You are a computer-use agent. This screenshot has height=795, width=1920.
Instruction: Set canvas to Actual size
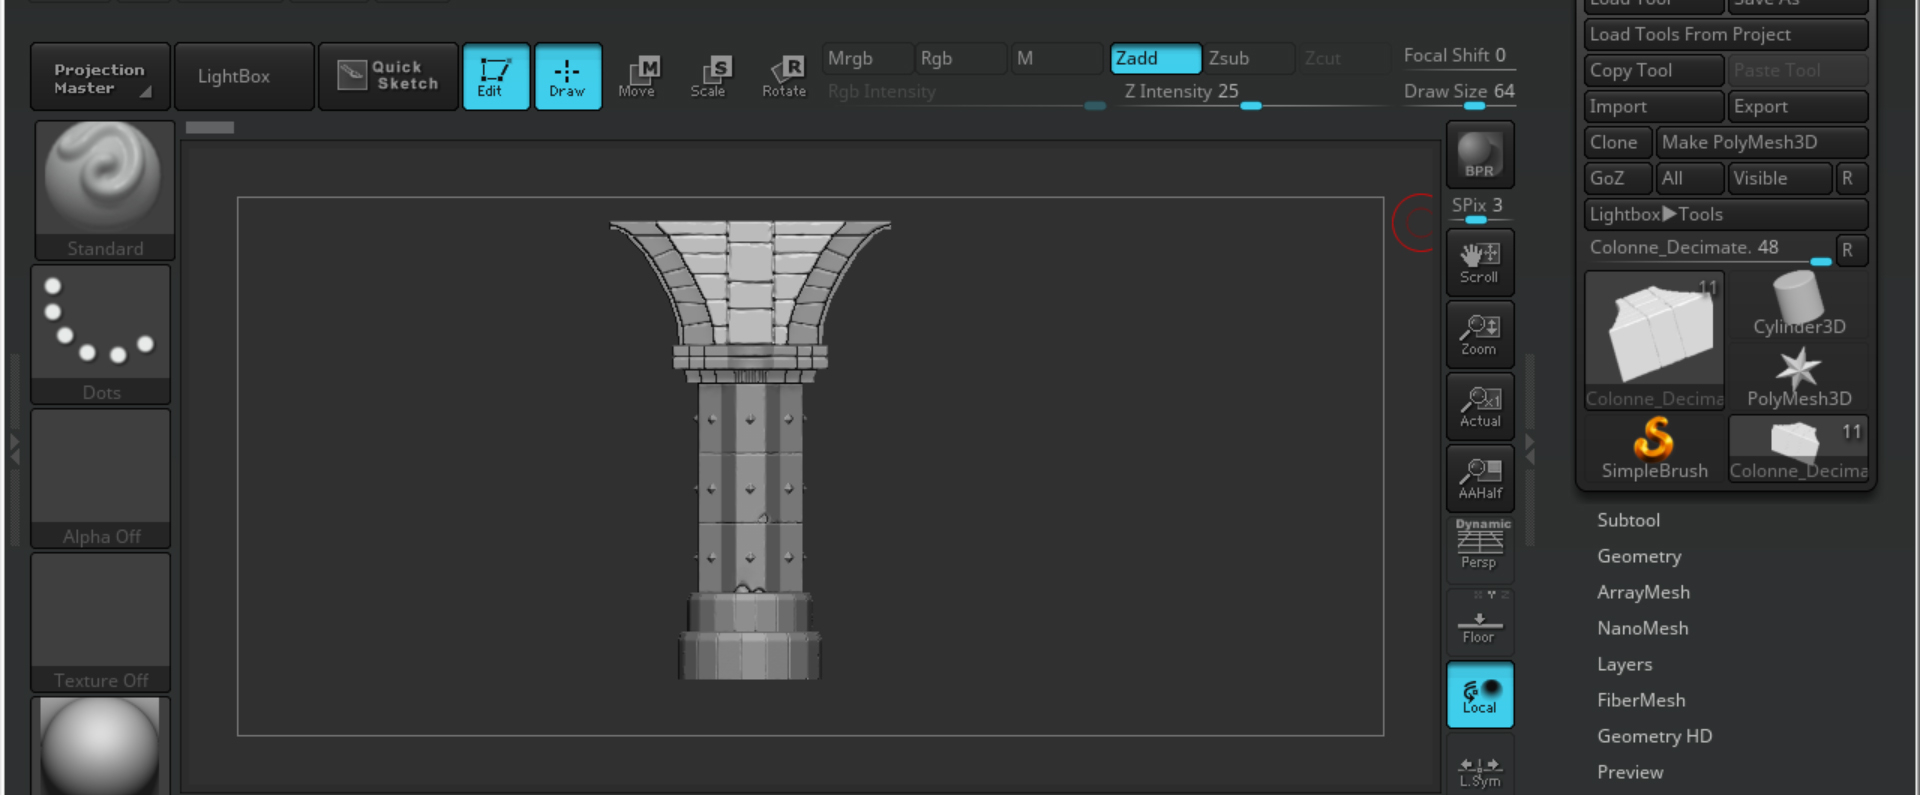[x=1480, y=407]
